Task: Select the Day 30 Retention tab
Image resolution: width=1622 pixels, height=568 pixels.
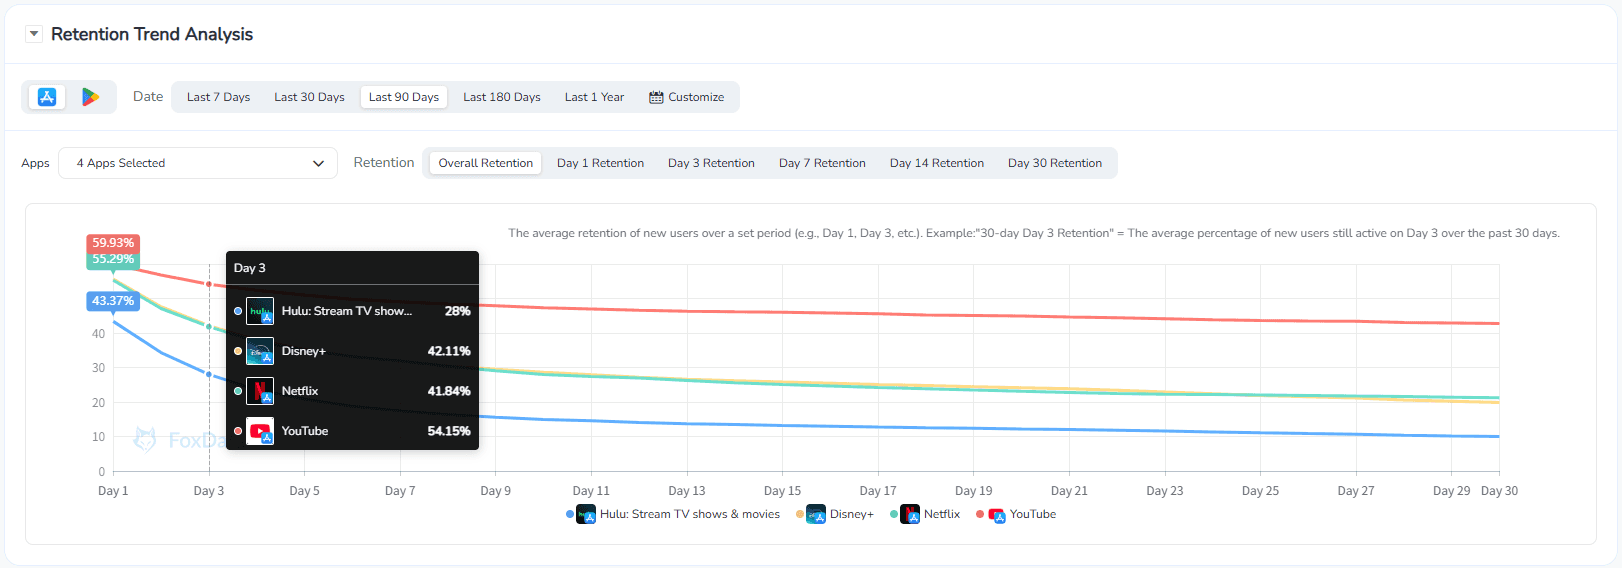Action: click(x=1054, y=163)
